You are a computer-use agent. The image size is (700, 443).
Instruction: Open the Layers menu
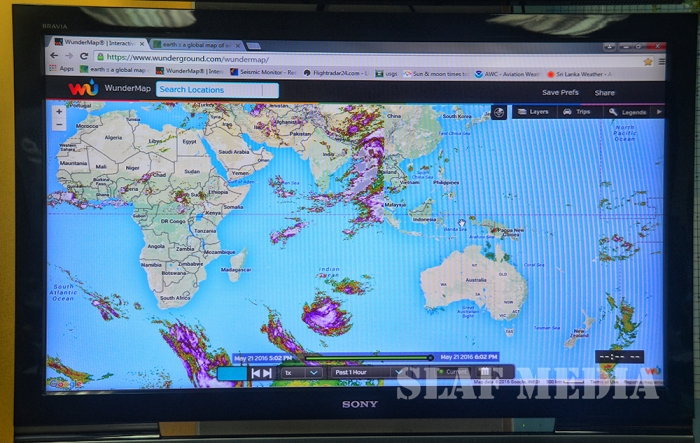535,112
